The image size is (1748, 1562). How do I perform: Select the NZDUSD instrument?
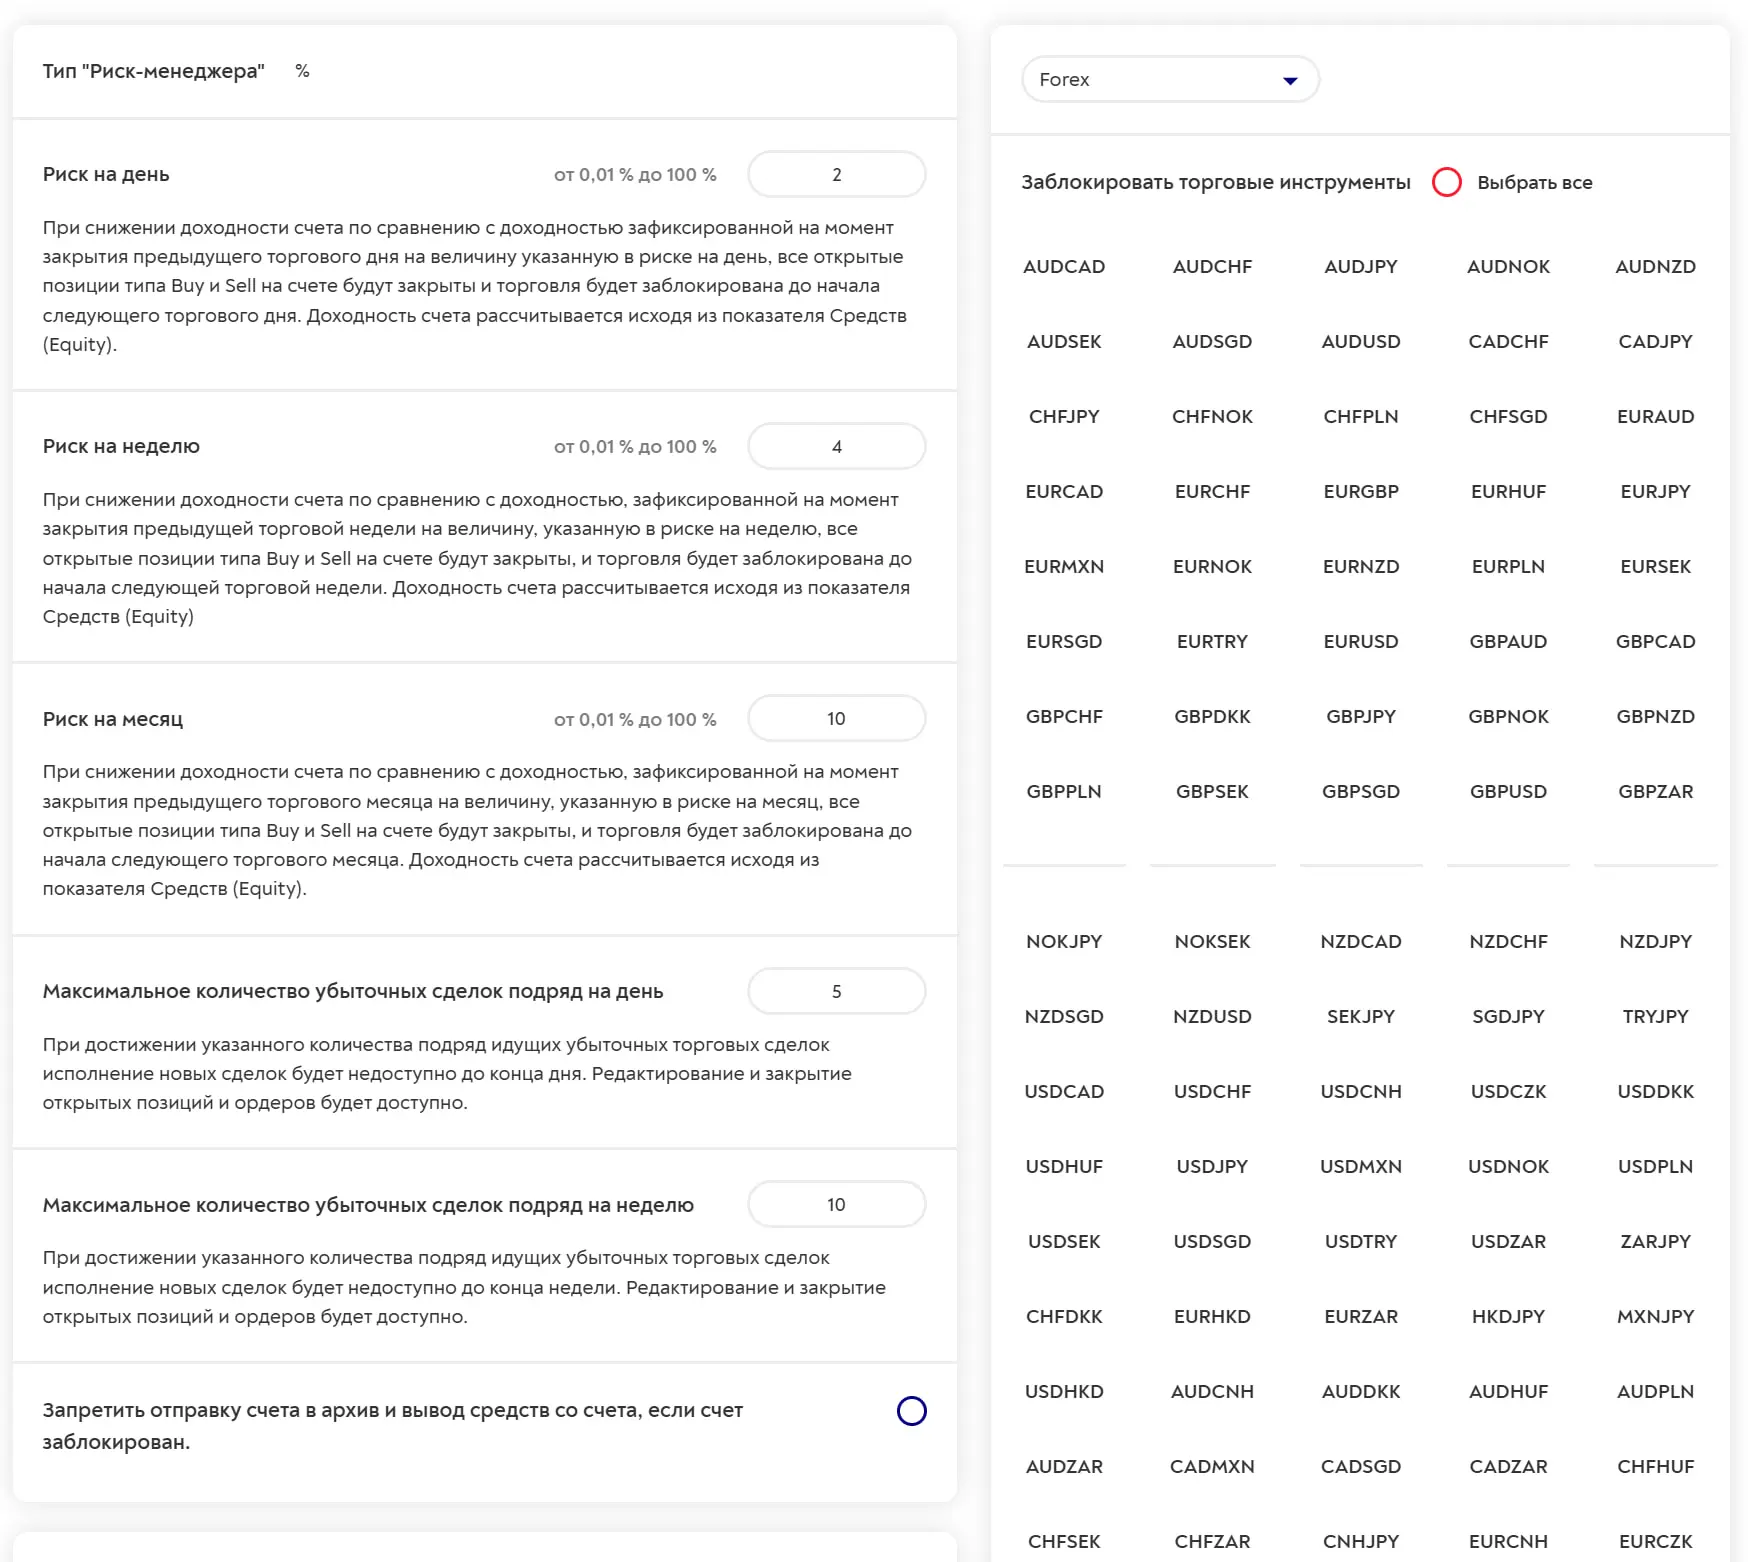coord(1212,1016)
